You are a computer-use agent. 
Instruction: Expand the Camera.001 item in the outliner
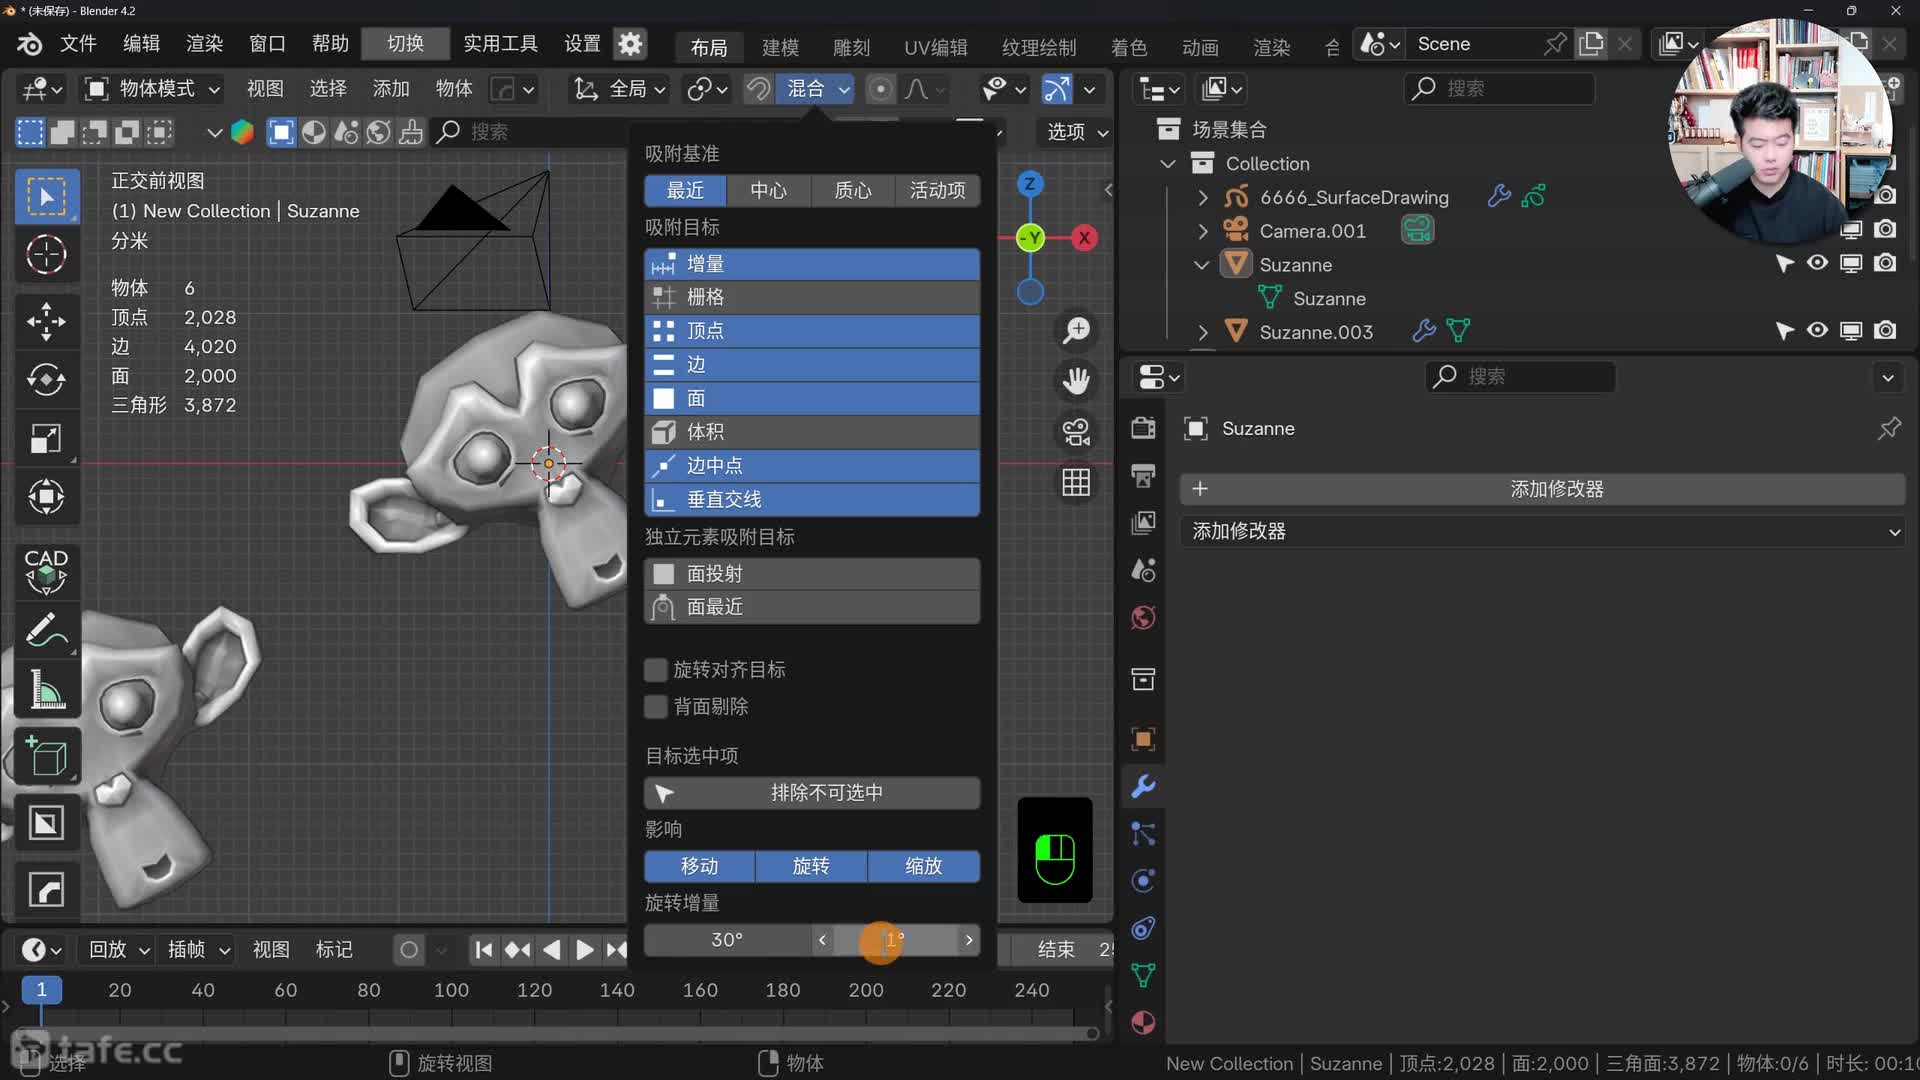tap(1203, 230)
